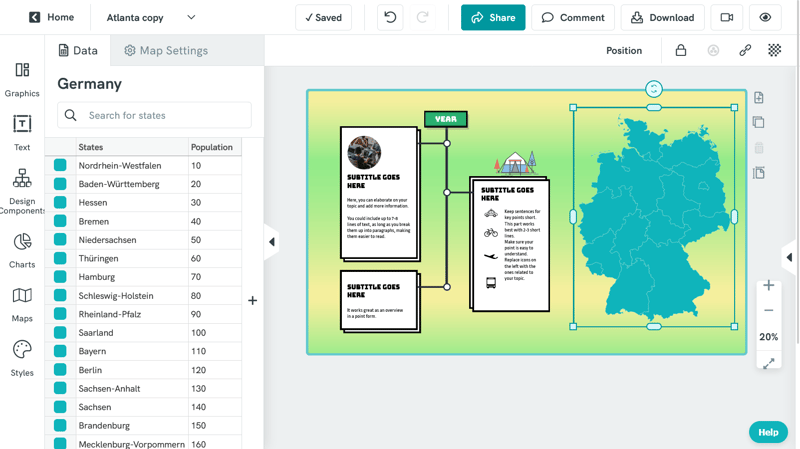Open presentation video mode icon
Viewport: 800px width, 449px height.
coord(727,17)
